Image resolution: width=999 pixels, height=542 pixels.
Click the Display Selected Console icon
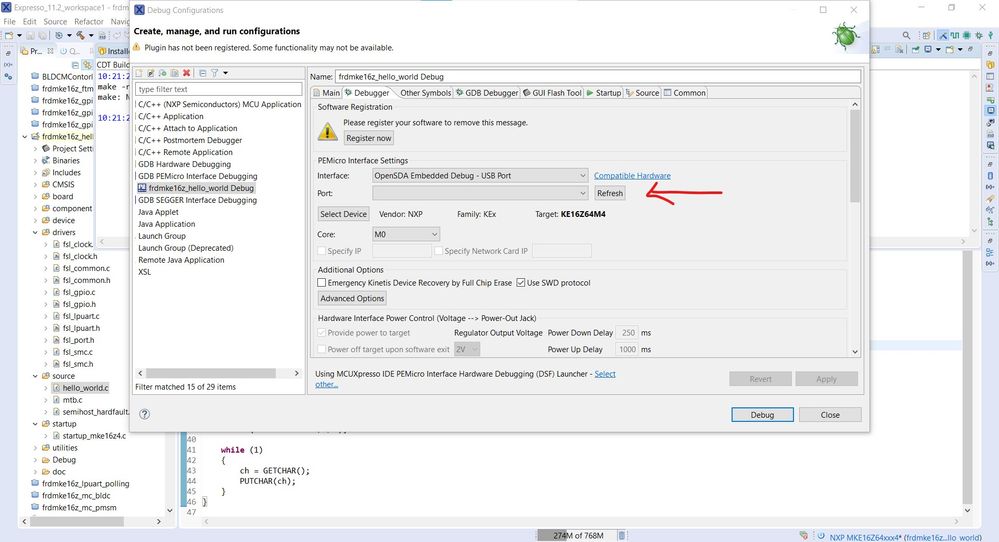[x=928, y=49]
